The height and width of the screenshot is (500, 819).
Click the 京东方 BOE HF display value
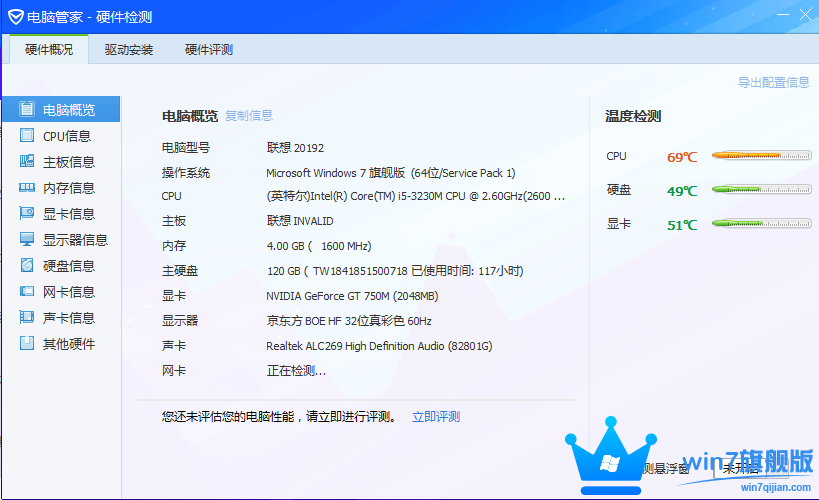(x=349, y=321)
